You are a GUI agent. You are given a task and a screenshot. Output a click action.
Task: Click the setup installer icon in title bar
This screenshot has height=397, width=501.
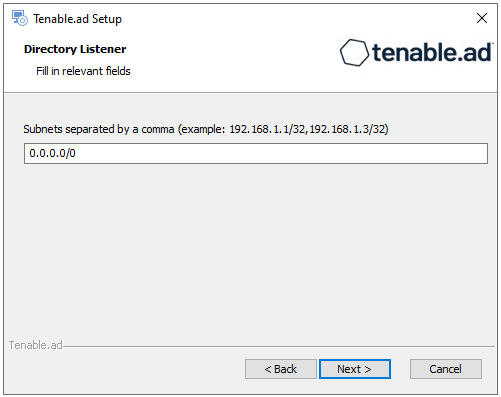tap(19, 18)
